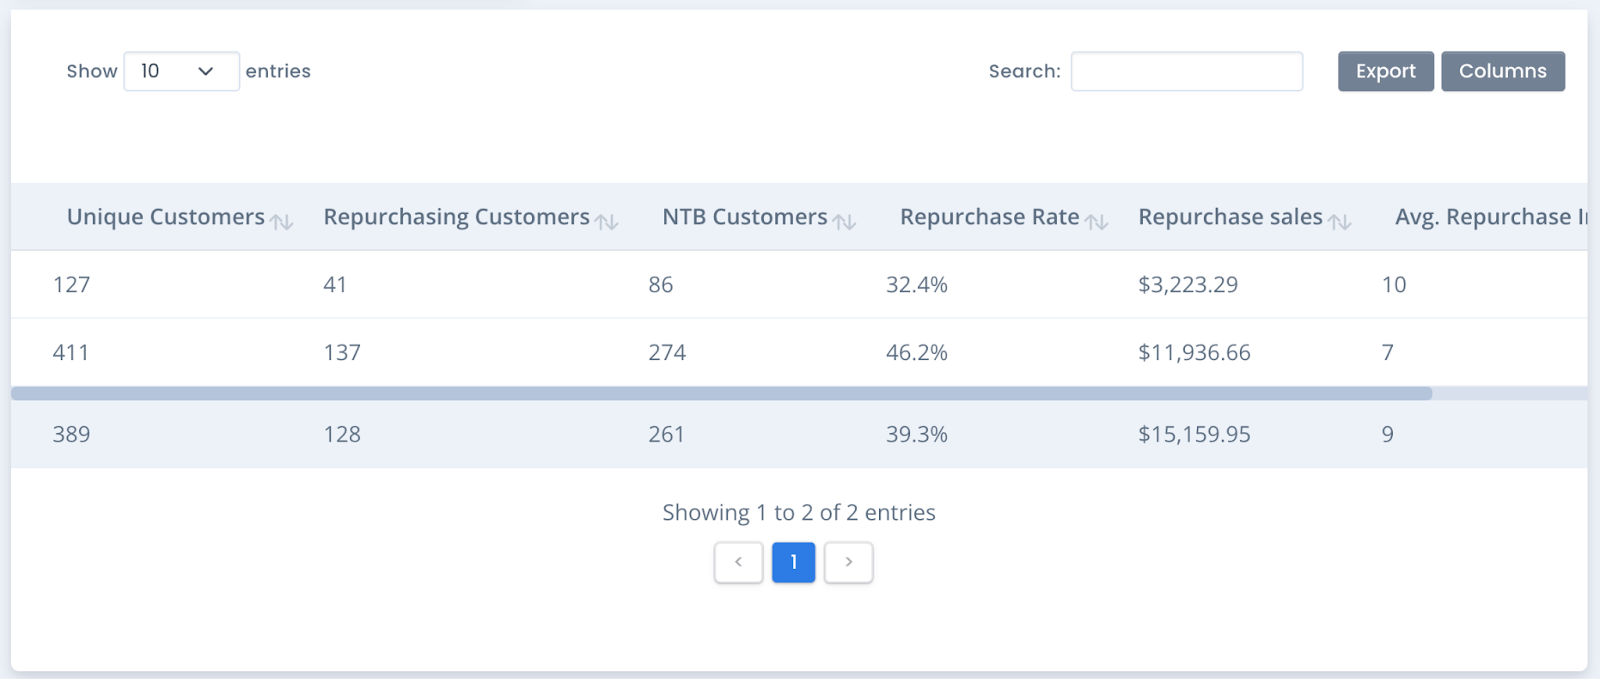
Task: Click the $3,223.29 repurchase sales cell
Action: point(1187,285)
